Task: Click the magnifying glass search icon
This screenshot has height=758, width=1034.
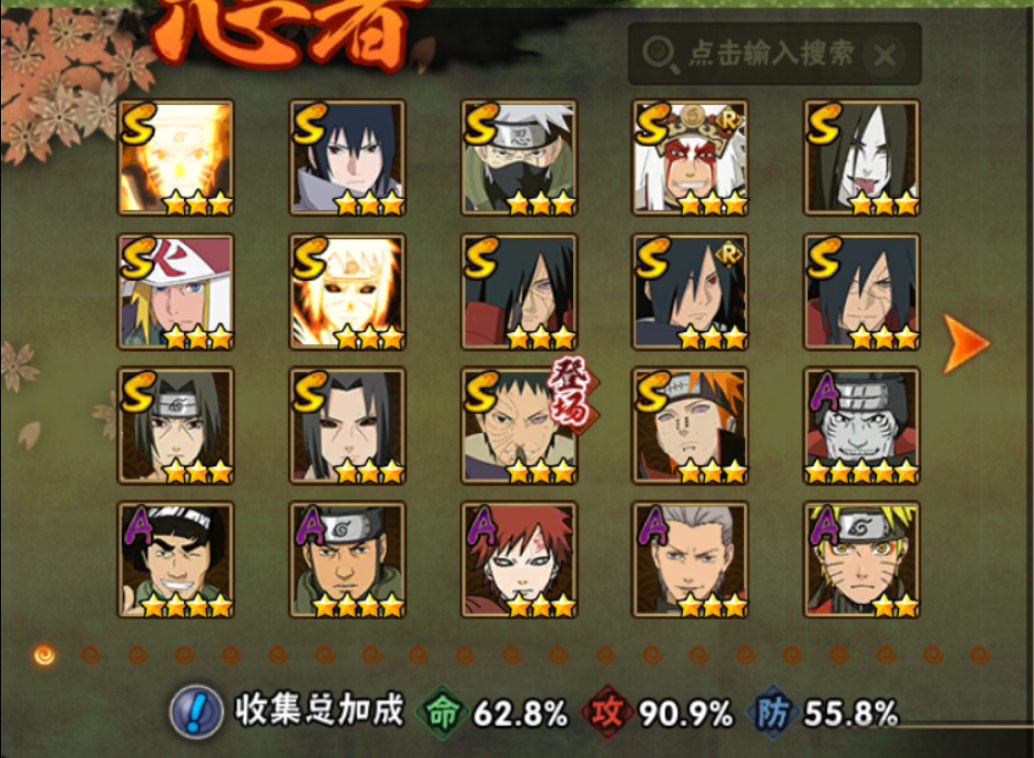Action: (659, 55)
